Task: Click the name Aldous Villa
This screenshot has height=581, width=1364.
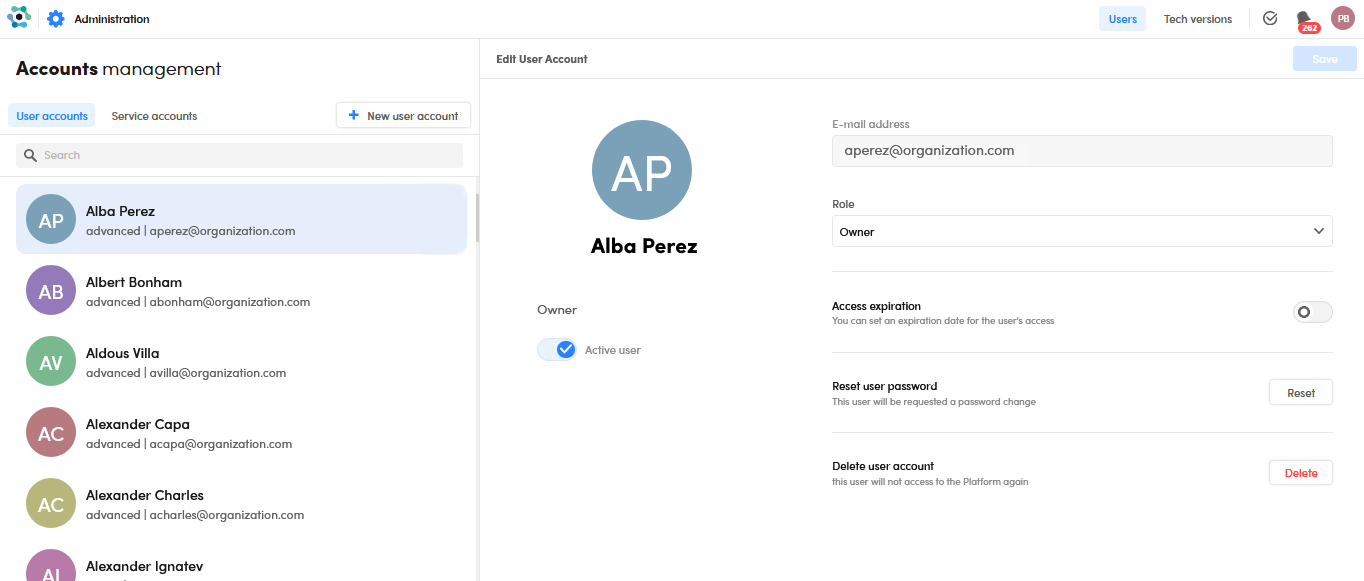Action: point(123,353)
